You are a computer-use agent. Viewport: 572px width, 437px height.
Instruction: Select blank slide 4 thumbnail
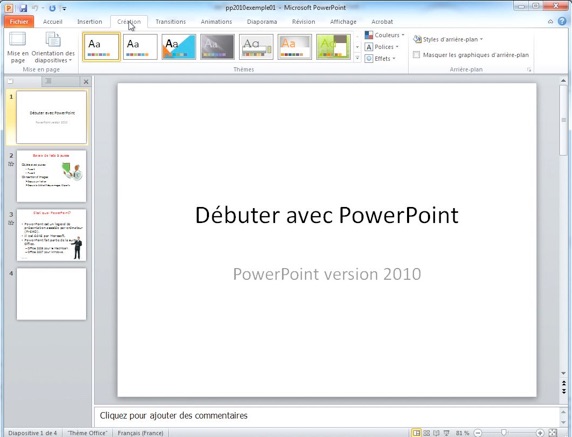coord(51,294)
